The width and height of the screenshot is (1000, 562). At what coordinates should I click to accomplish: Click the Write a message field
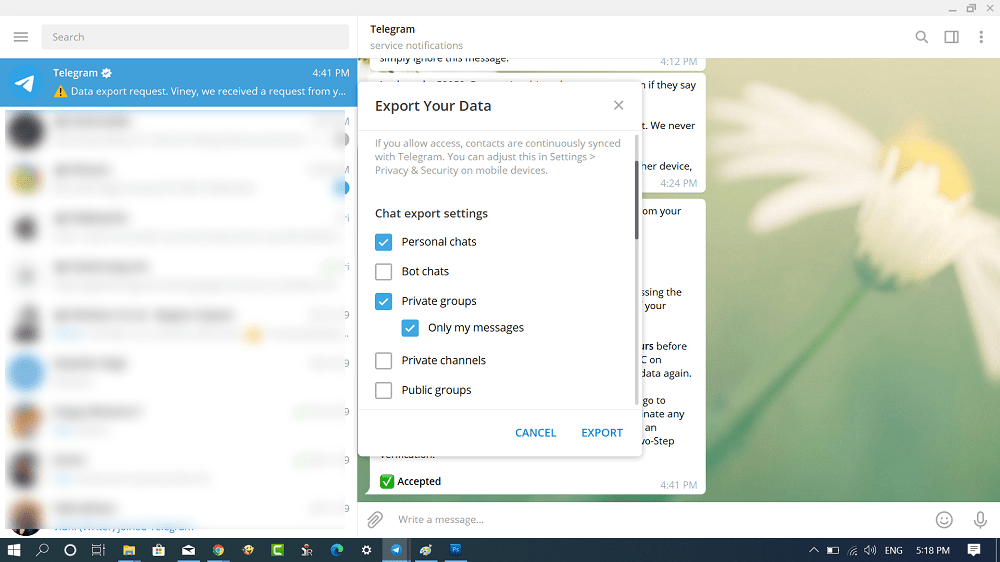(x=660, y=519)
